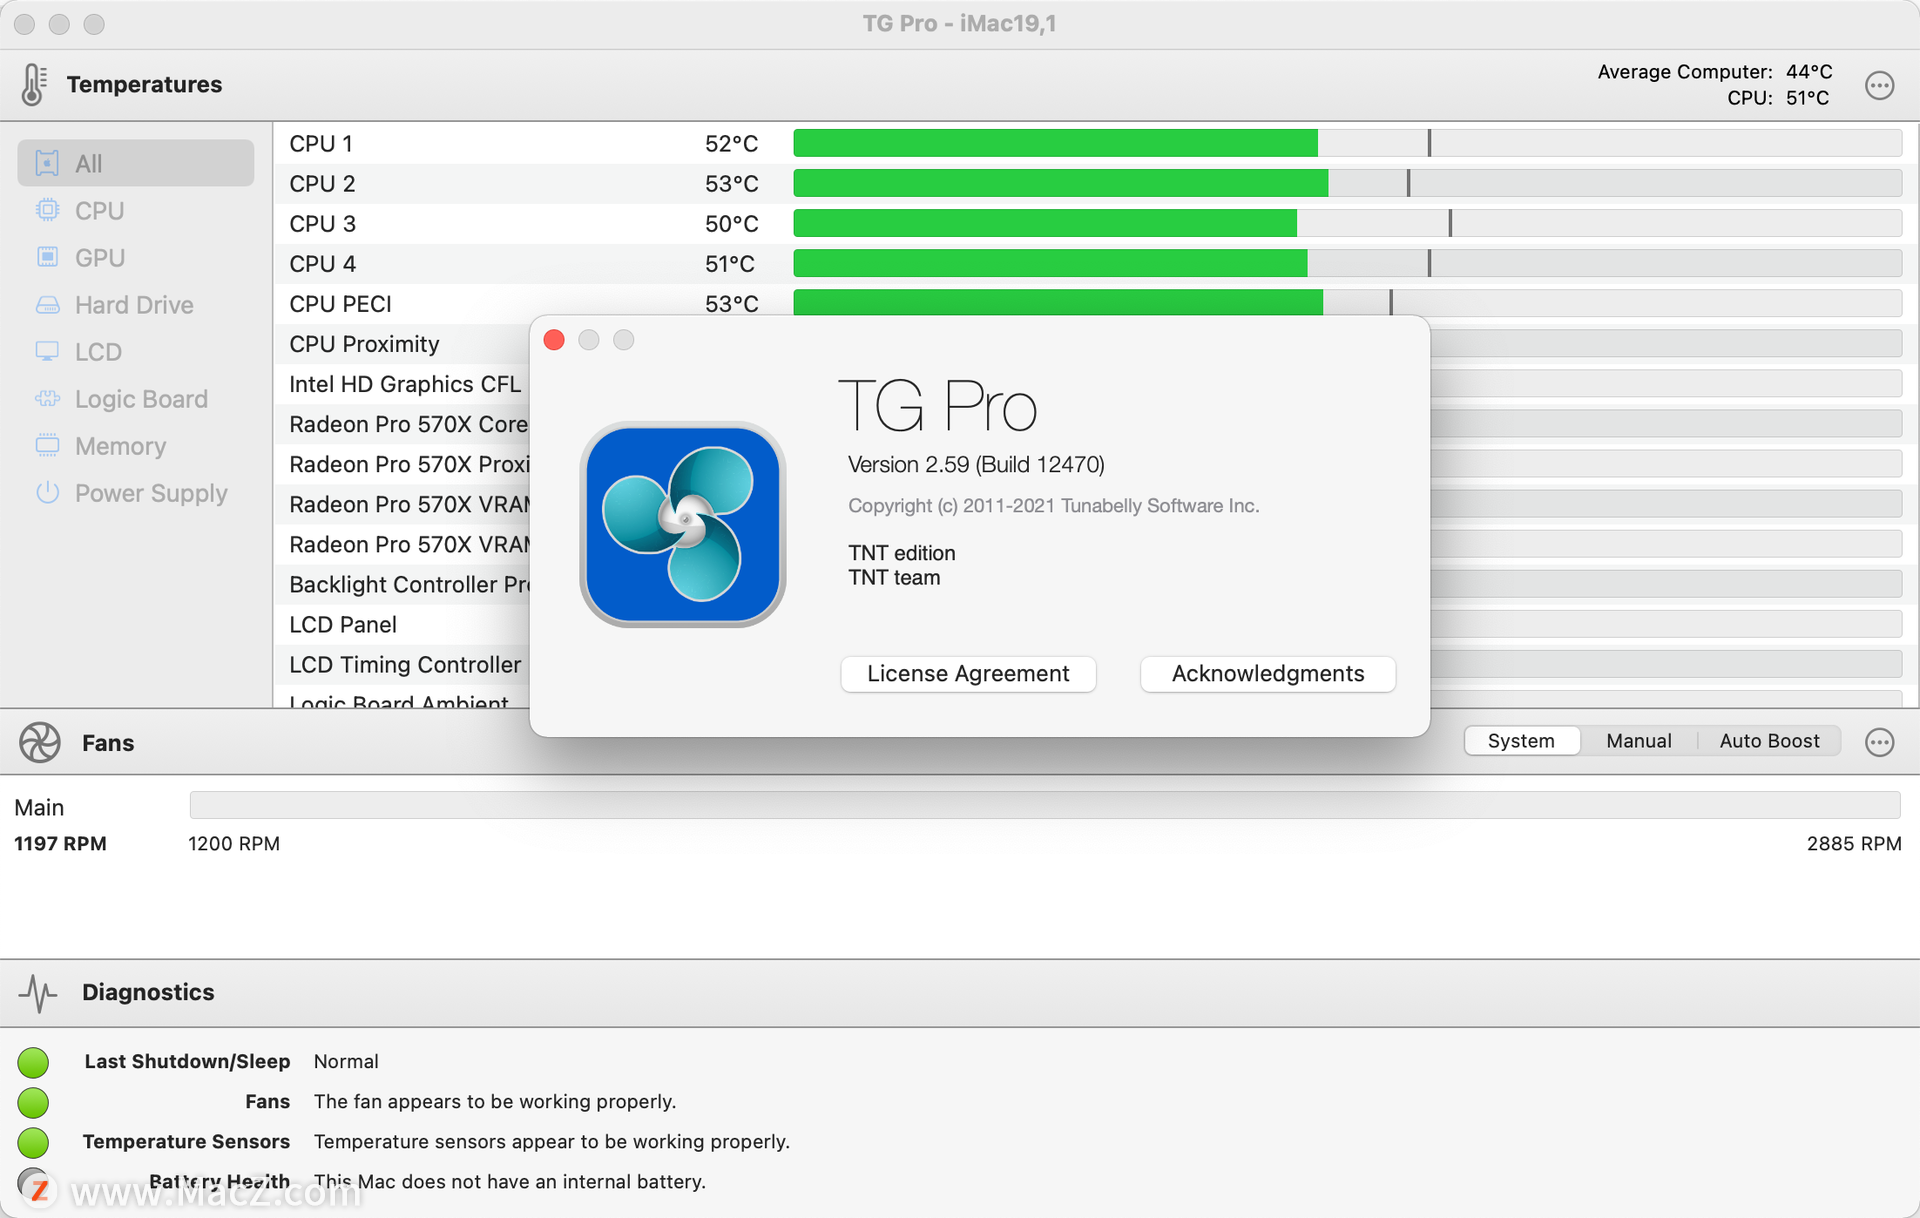
Task: Click the Fans section icon
Action: tap(39, 742)
